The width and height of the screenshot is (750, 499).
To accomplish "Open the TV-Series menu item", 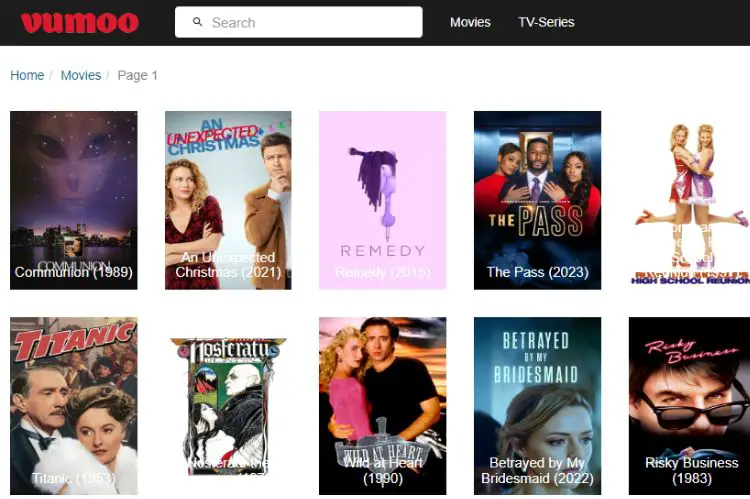I will (x=546, y=22).
